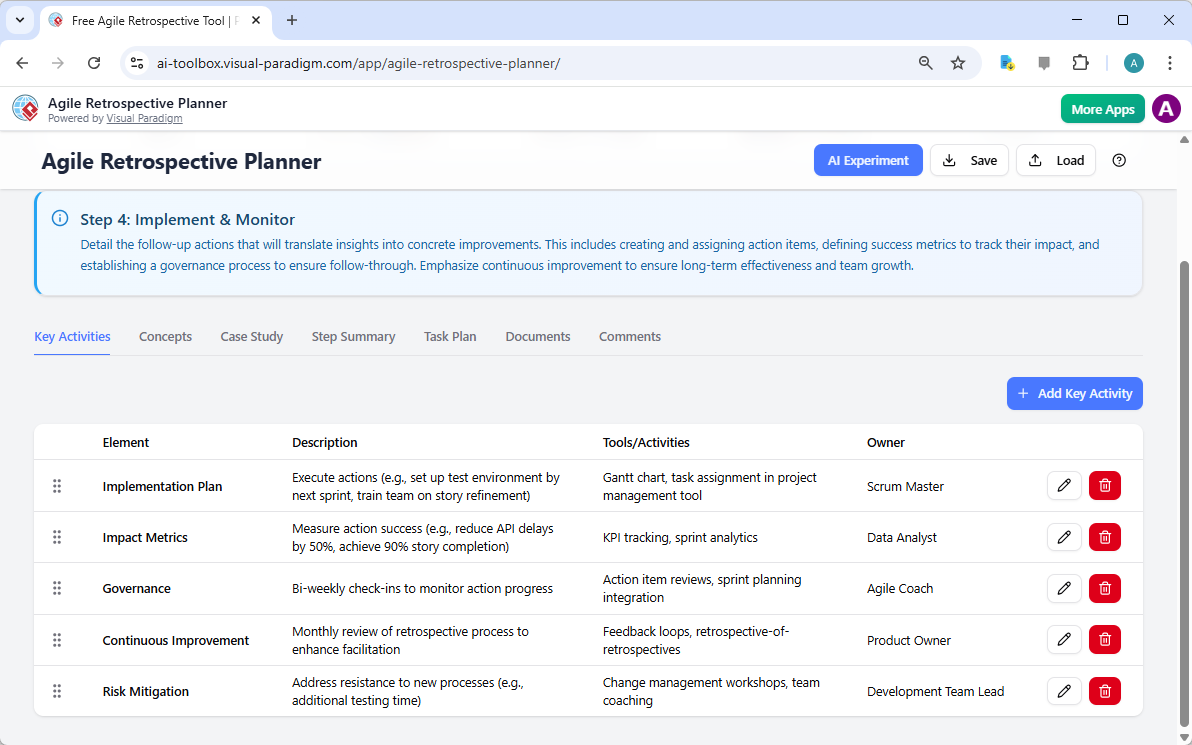
Task: Edit the Implementation Plan activity
Action: [1064, 485]
